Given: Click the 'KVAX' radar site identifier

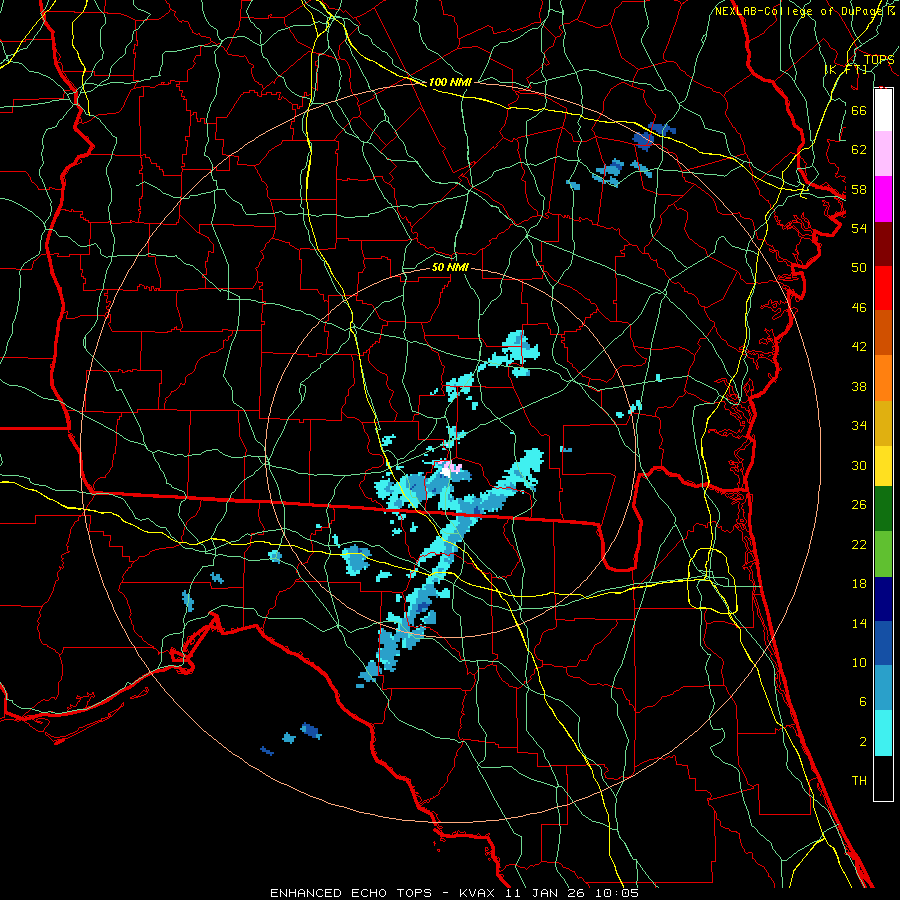Looking at the screenshot, I should 479,893.
